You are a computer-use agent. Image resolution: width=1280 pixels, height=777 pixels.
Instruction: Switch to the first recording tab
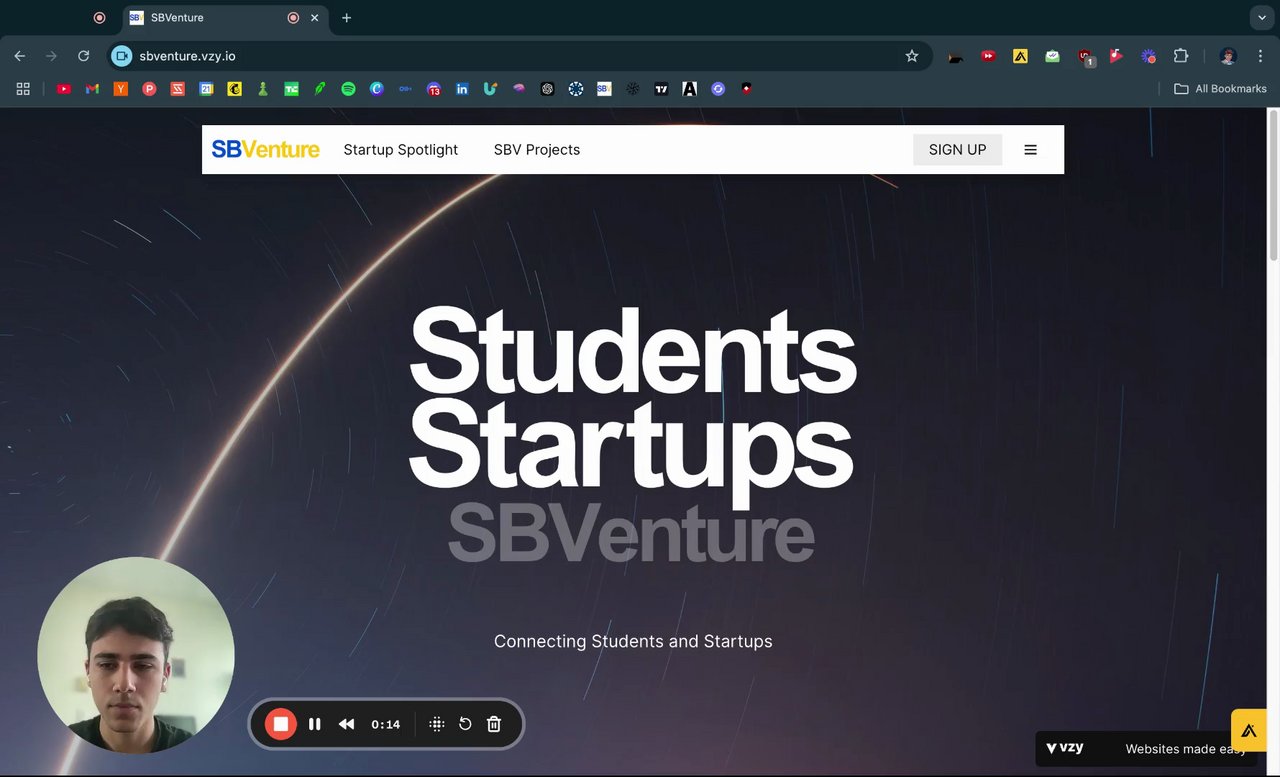(x=99, y=18)
